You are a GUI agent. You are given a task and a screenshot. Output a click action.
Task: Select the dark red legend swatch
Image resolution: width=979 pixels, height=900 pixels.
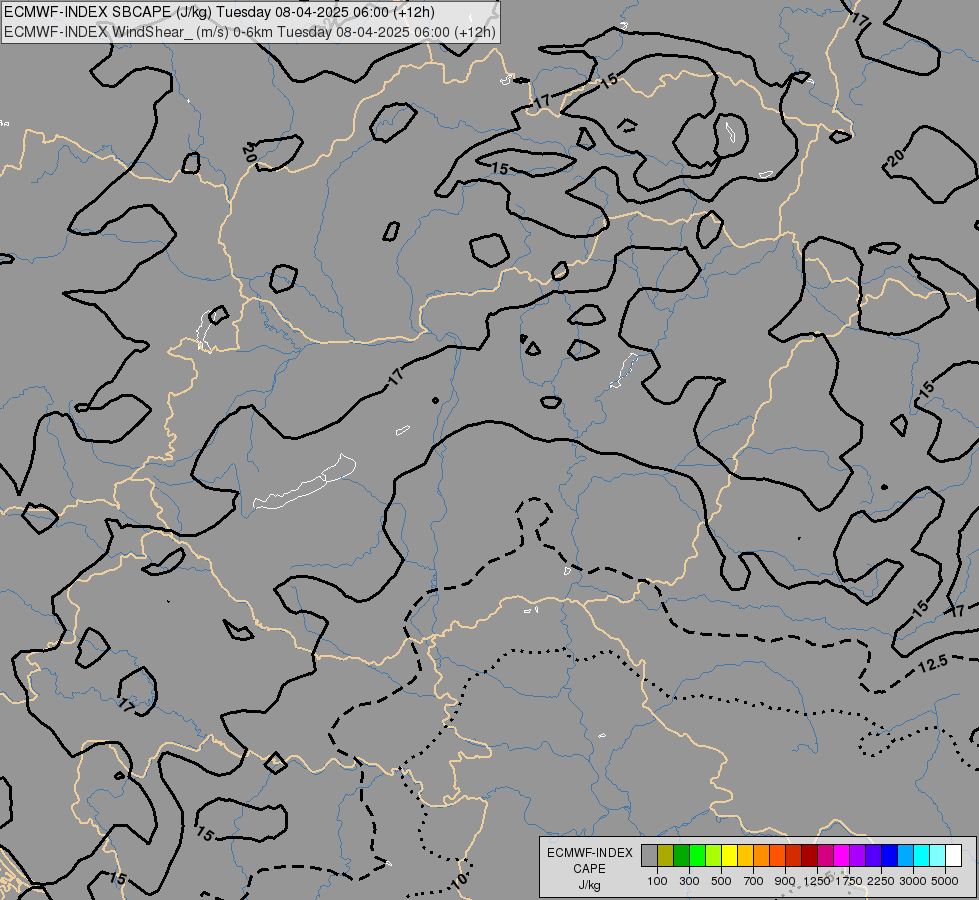[809, 855]
